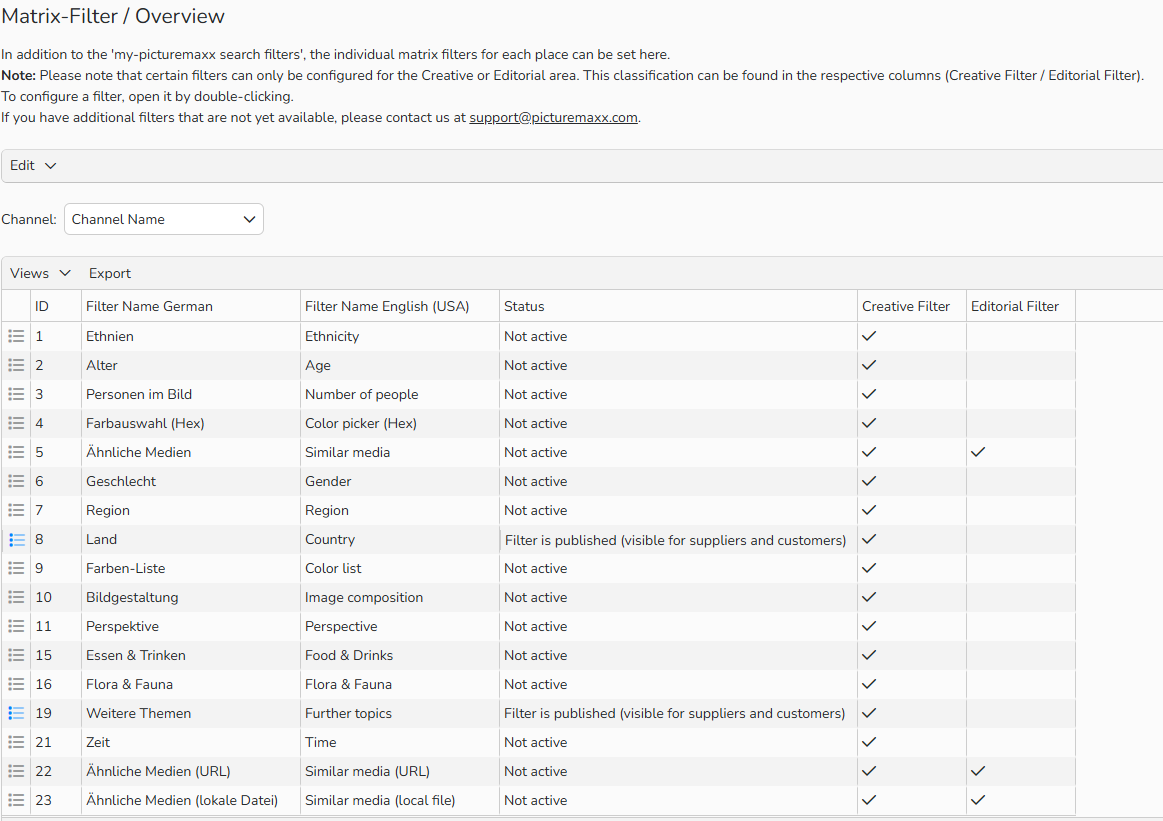Select the 'Perspective' English name cell
1163x821 pixels.
(x=400, y=626)
